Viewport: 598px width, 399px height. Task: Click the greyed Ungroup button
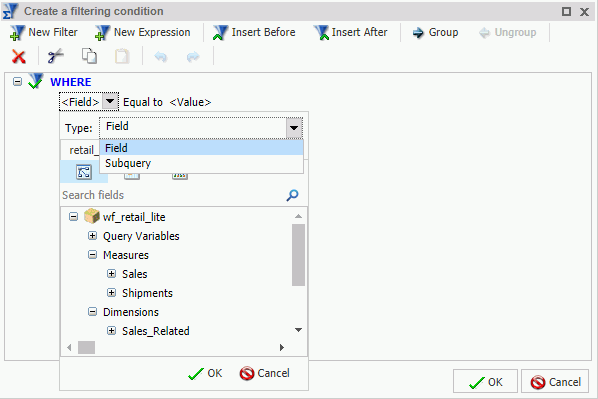click(x=508, y=32)
